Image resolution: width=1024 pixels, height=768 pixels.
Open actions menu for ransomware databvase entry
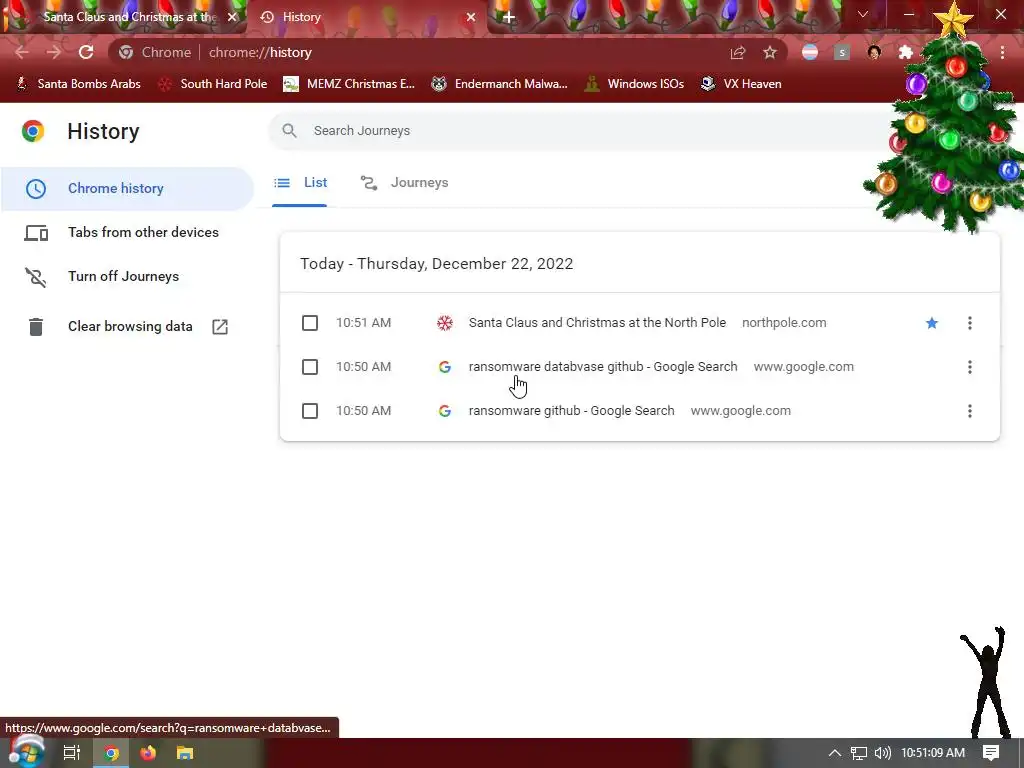[970, 367]
